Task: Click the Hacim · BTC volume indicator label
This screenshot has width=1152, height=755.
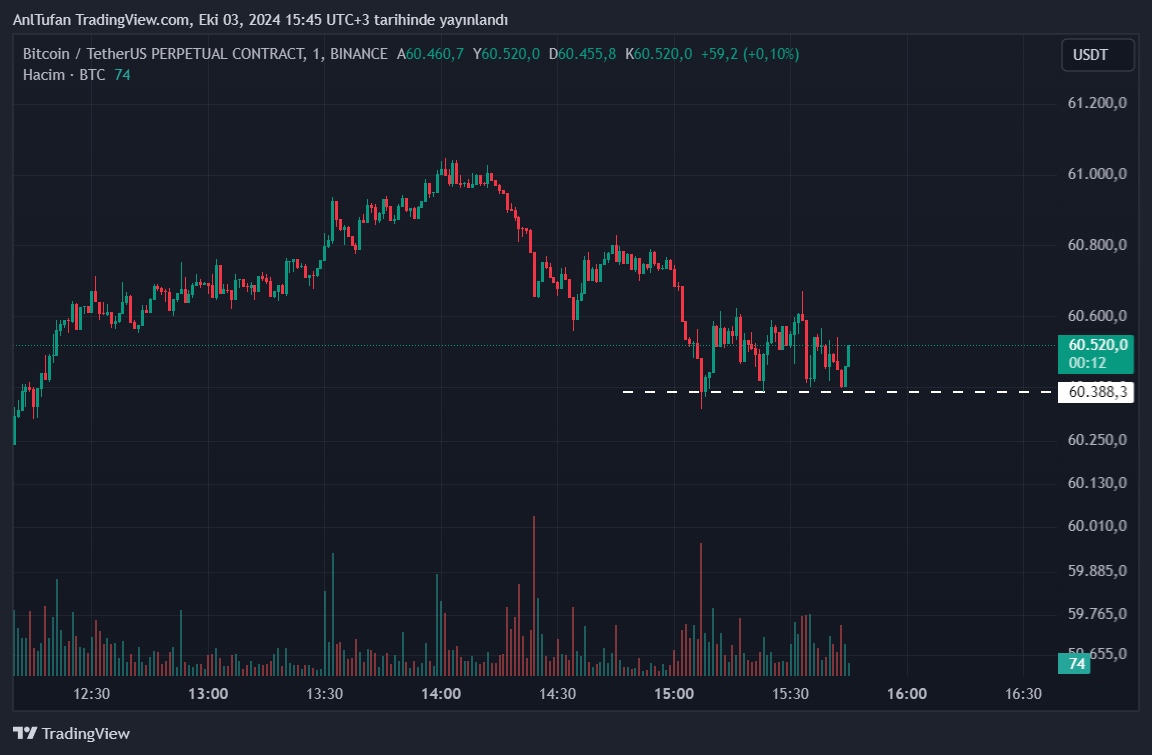Action: point(64,75)
